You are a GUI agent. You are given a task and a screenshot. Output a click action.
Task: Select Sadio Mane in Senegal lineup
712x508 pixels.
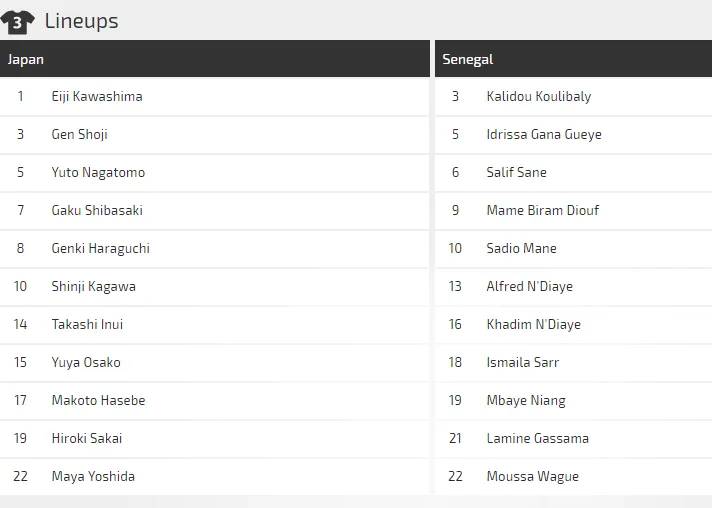(521, 249)
